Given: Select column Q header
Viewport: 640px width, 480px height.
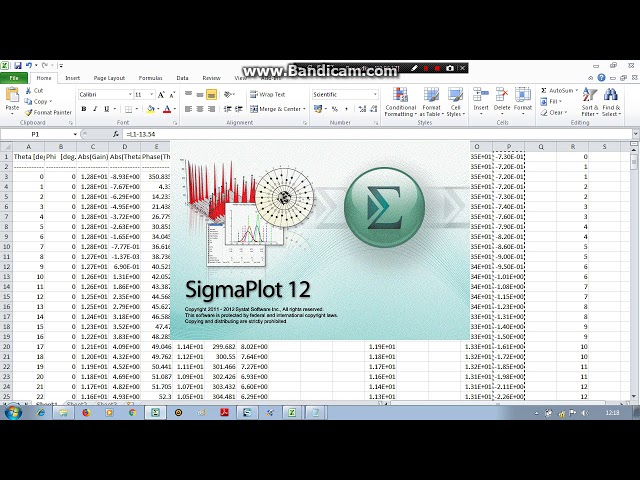Looking at the screenshot, I should click(x=541, y=147).
